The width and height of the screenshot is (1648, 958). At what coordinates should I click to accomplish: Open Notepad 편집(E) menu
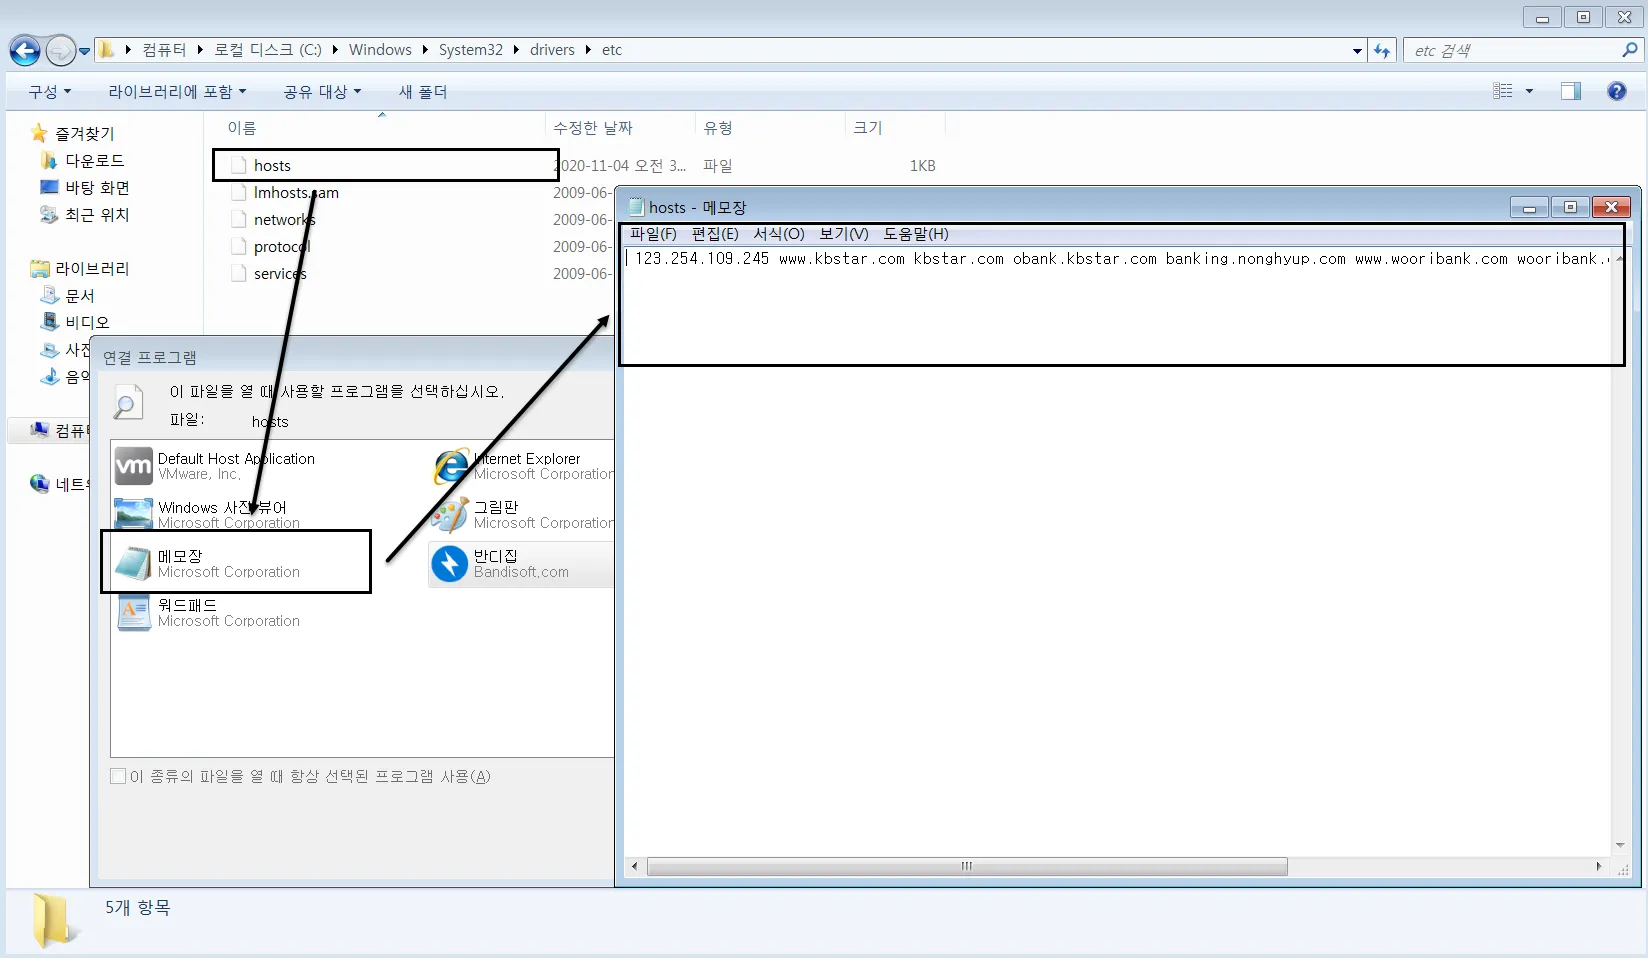coord(715,234)
